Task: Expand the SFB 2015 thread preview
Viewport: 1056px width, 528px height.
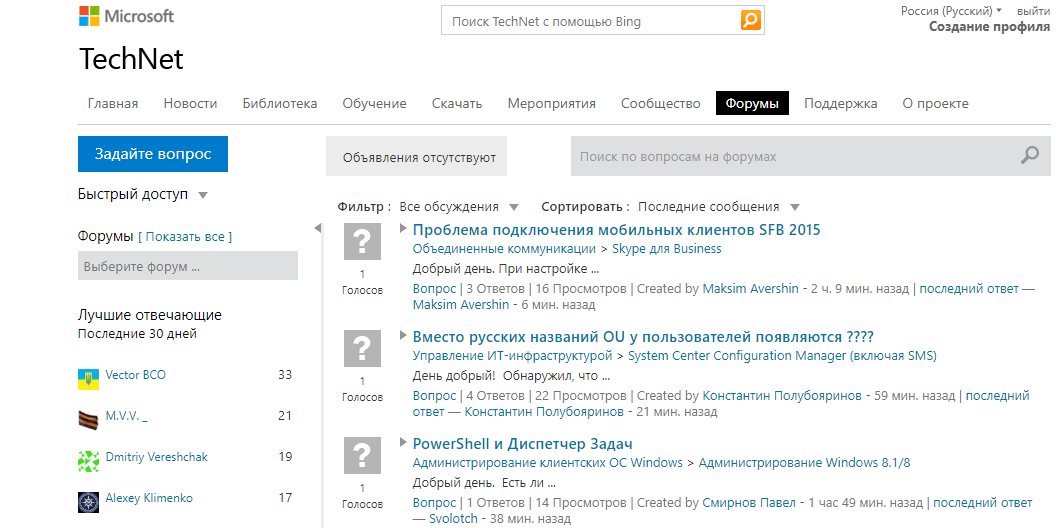Action: 403,228
